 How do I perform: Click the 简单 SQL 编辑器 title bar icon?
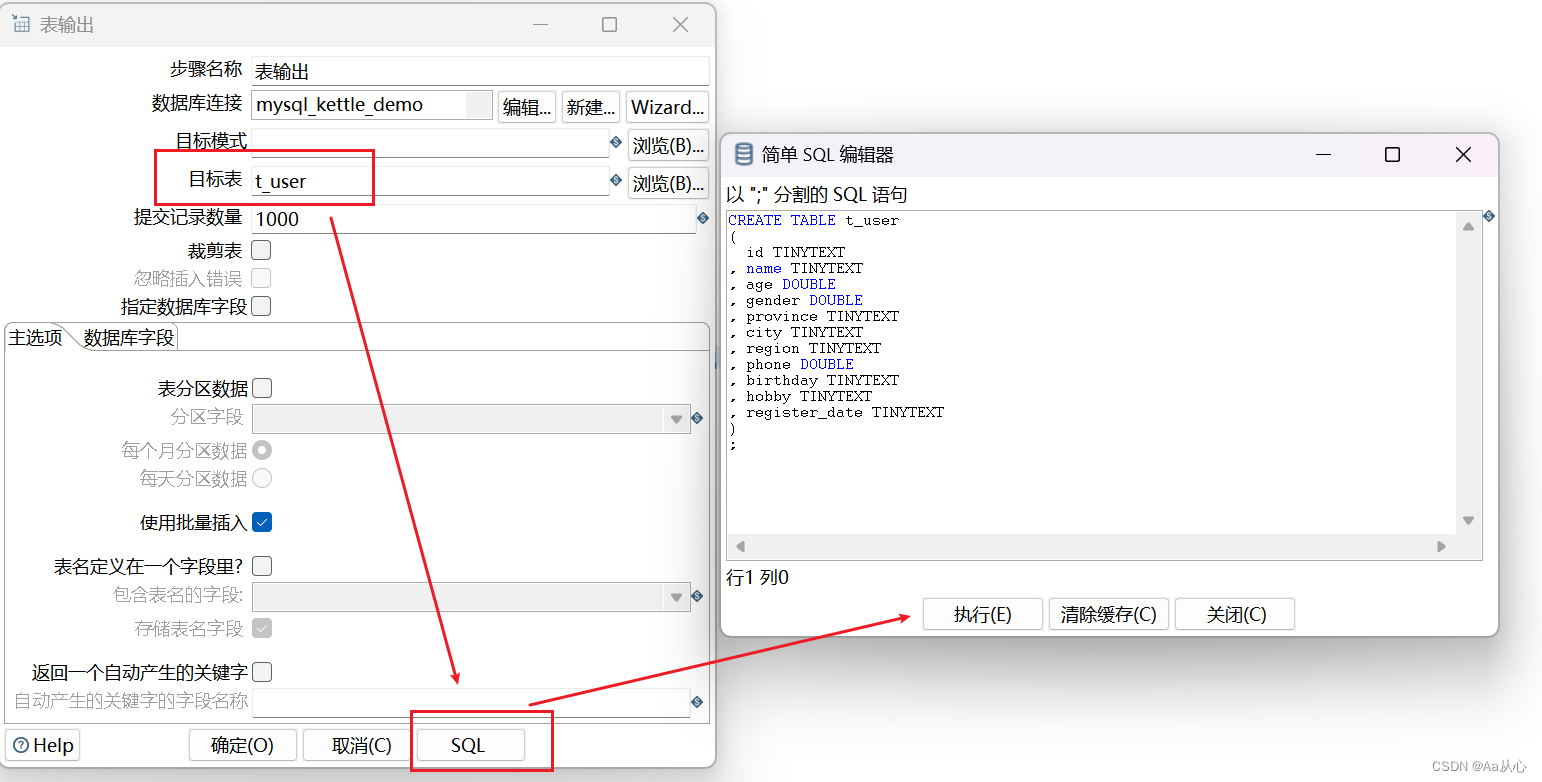pos(743,154)
